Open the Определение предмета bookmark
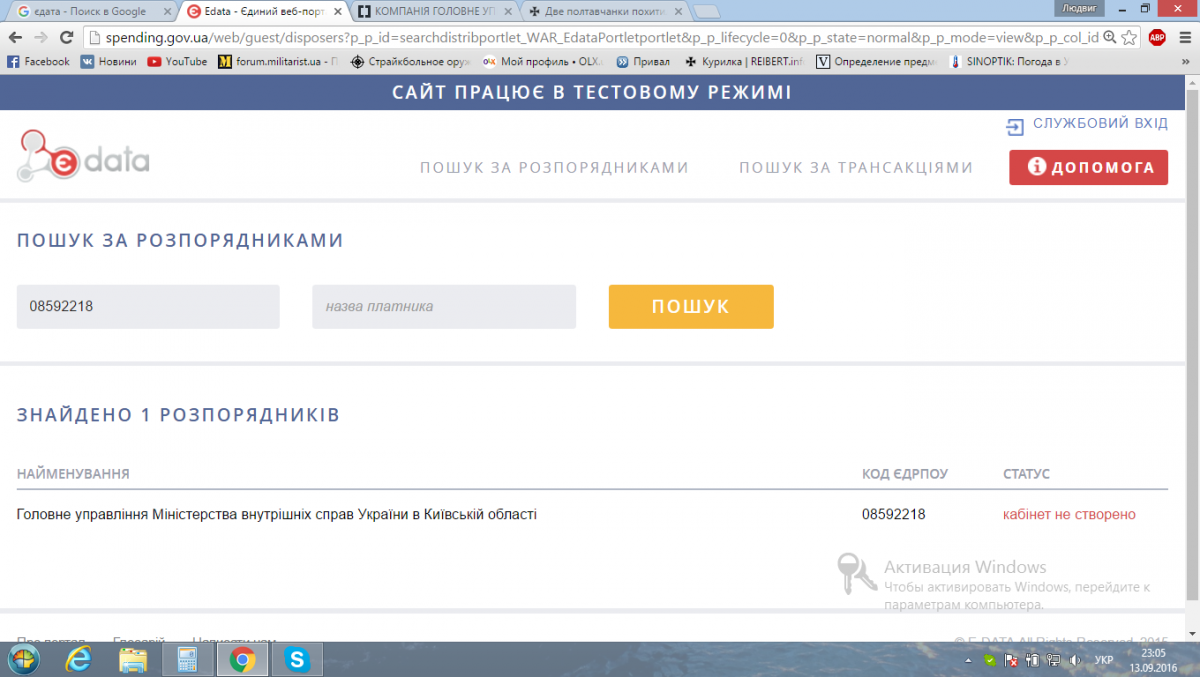This screenshot has width=1200, height=677. 876,61
